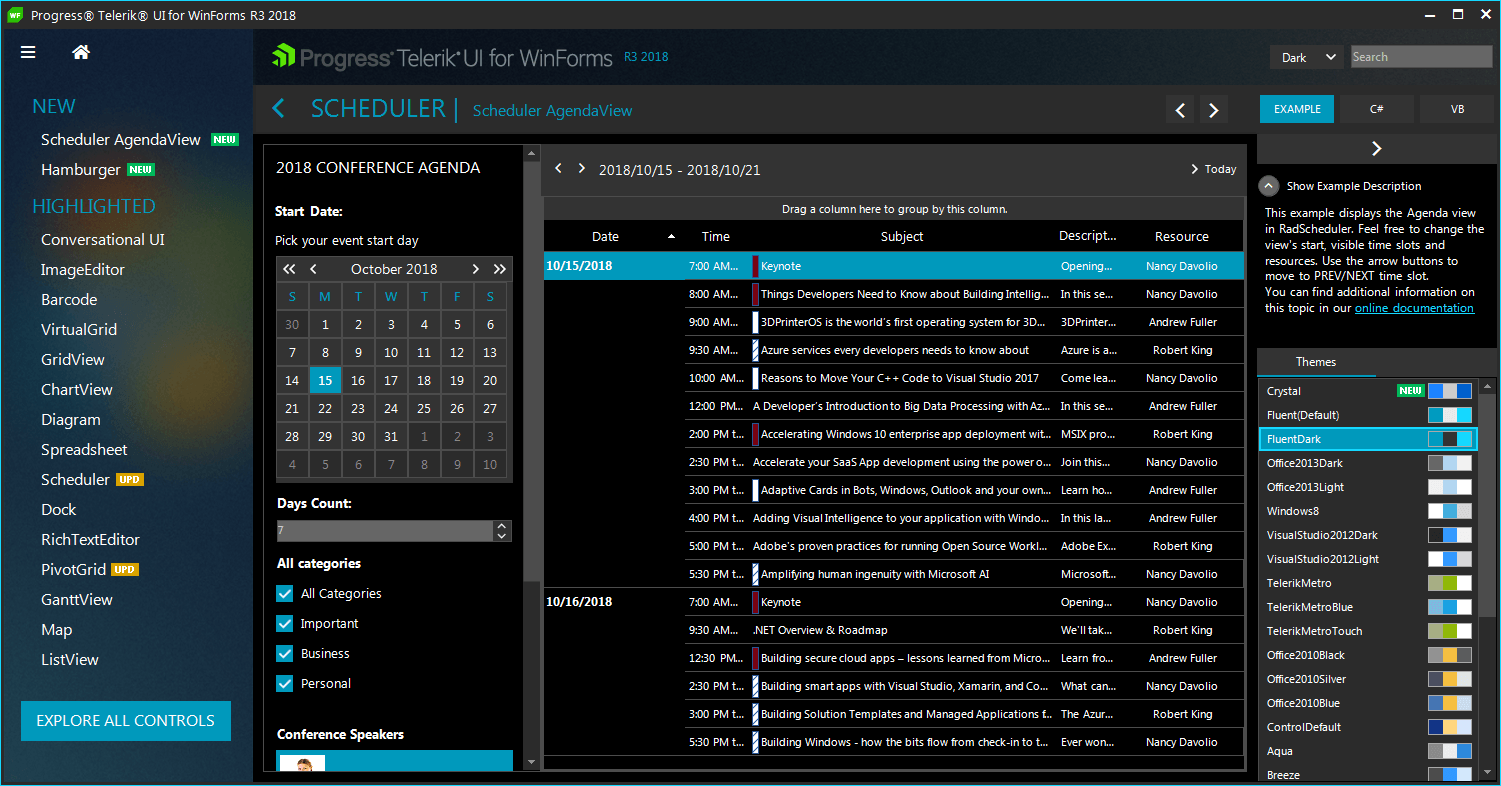This screenshot has width=1501, height=786.
Task: Show previous agenda date range
Action: tap(558, 169)
